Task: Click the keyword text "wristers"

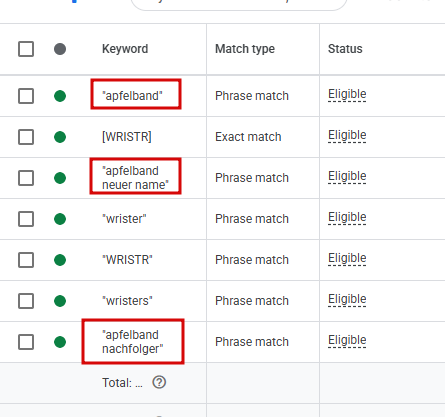Action: (127, 301)
